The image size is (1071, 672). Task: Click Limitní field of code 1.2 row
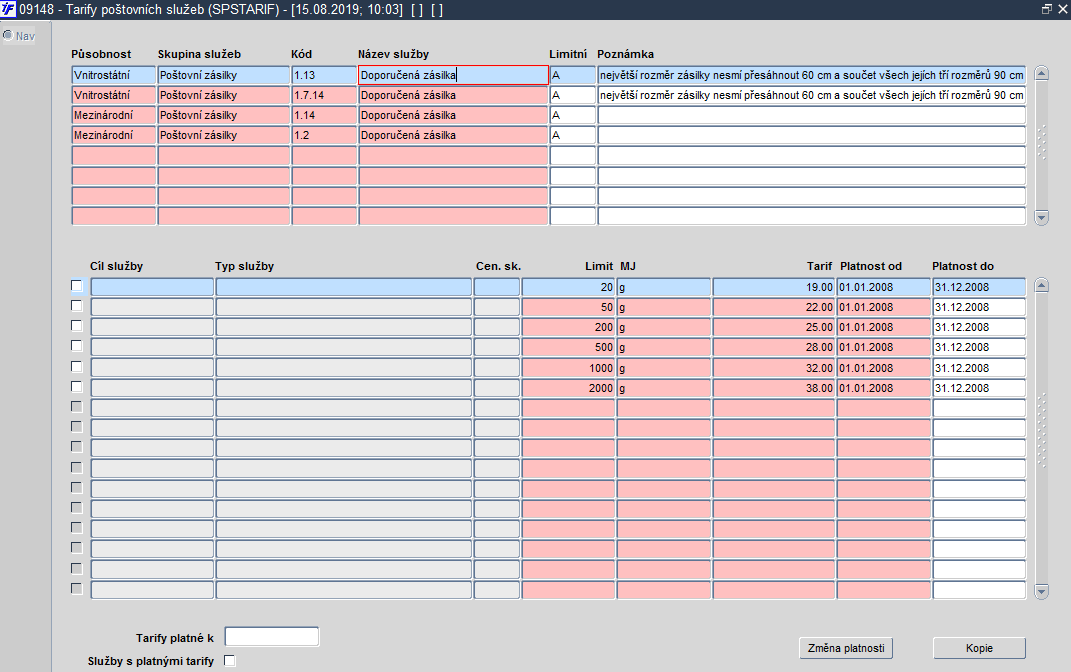pos(572,135)
